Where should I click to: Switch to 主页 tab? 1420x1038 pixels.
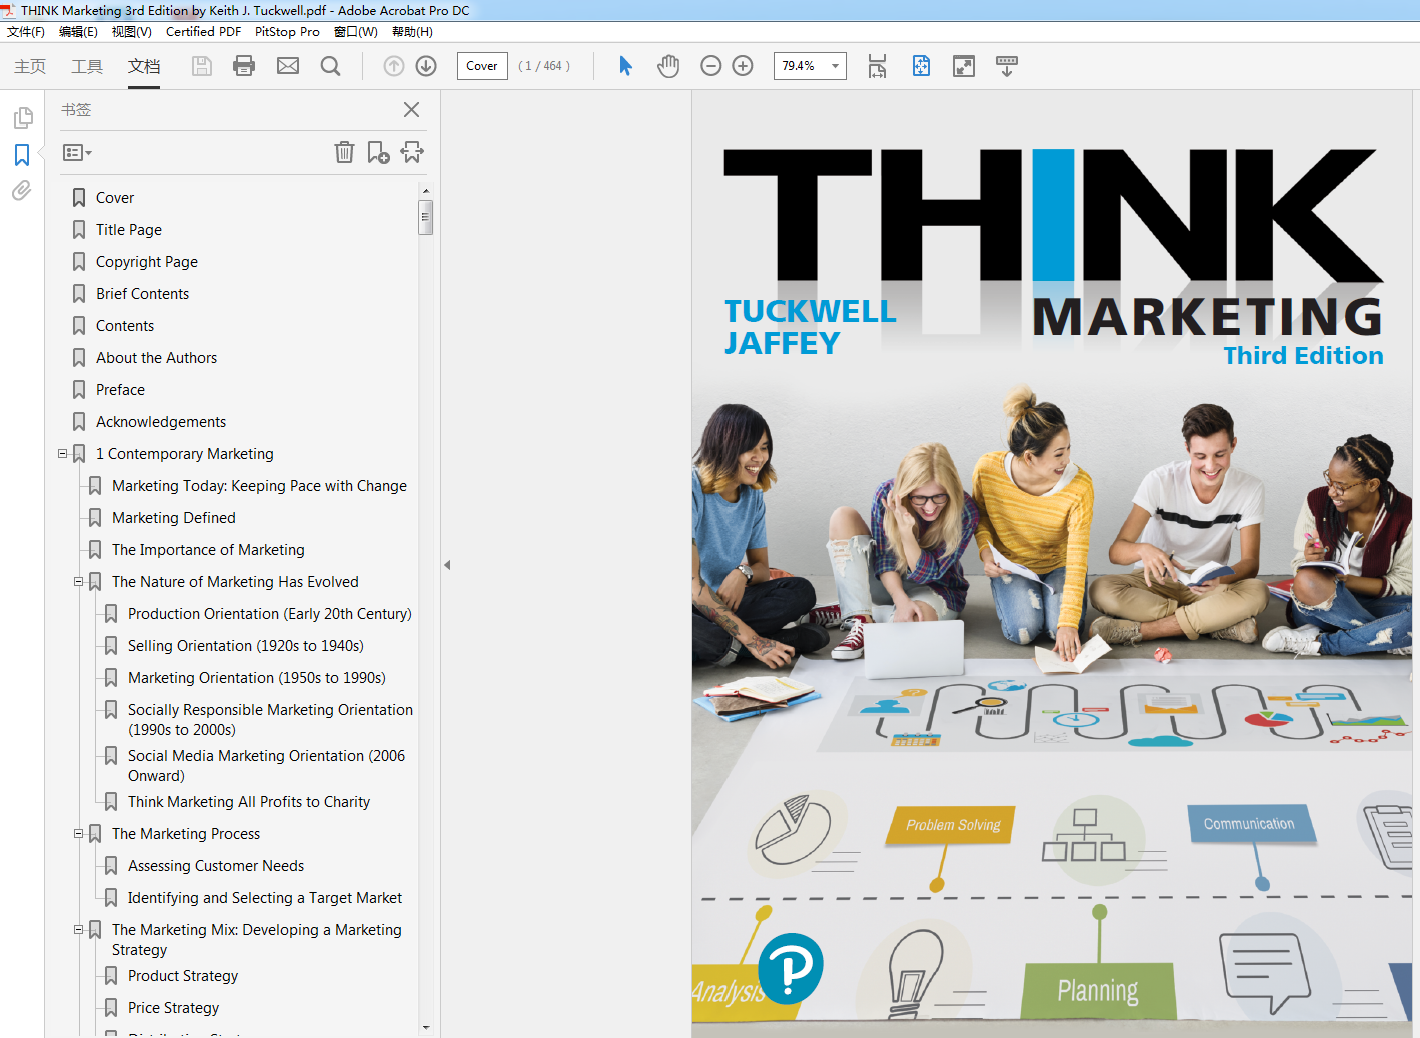click(x=30, y=66)
